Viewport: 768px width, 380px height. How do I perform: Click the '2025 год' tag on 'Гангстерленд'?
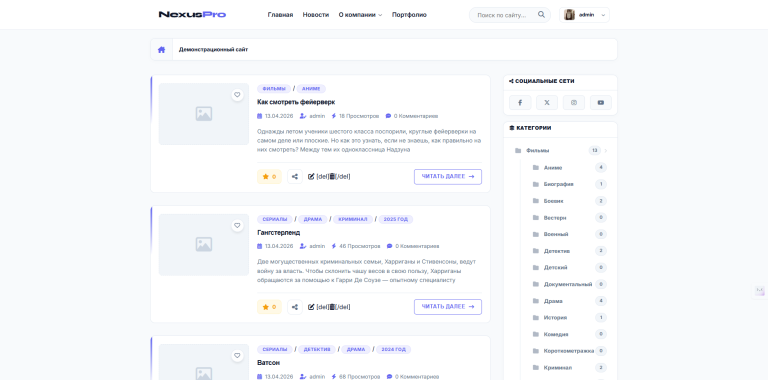point(396,219)
